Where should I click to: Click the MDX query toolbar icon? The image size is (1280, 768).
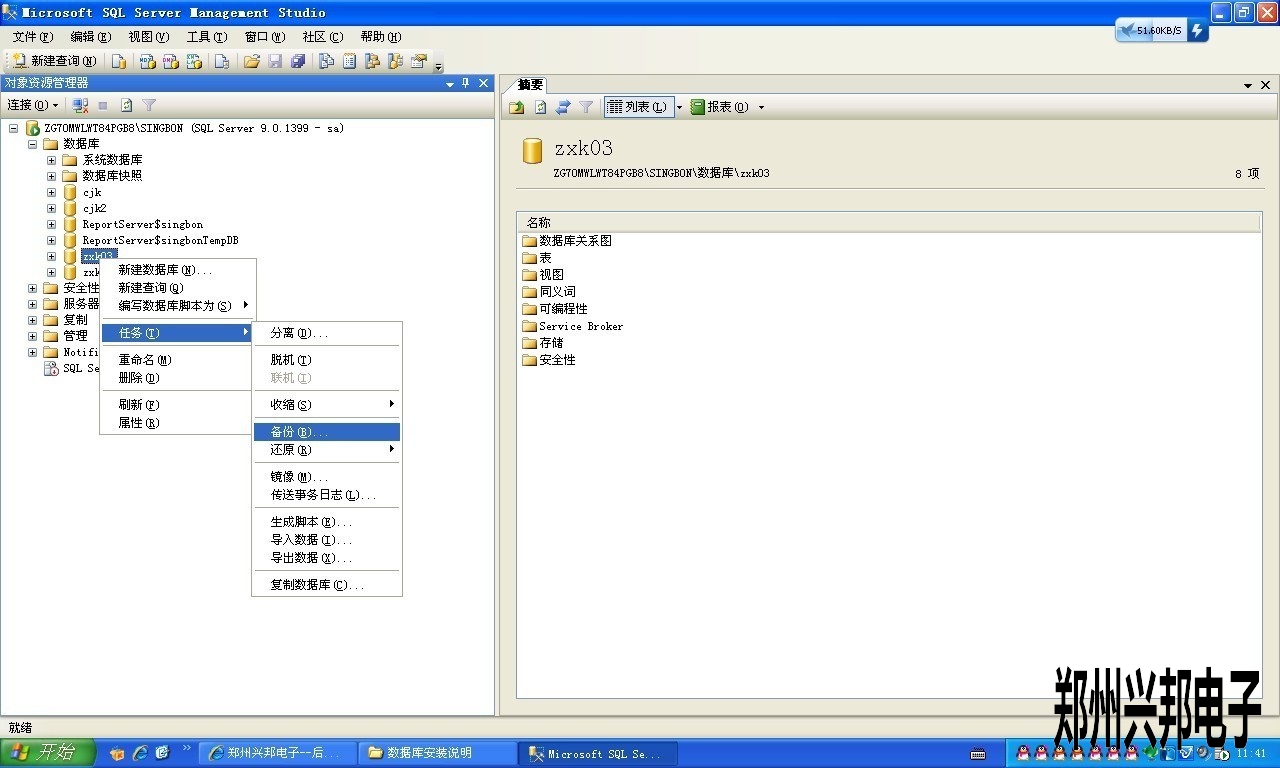click(147, 61)
